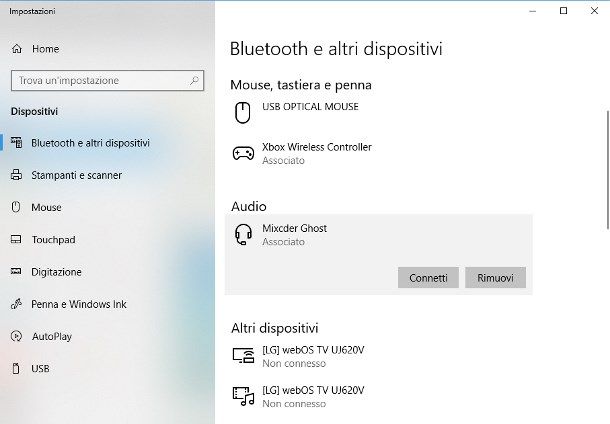The image size is (610, 424).
Task: Open Stampanti e scanner settings
Action: 77,175
